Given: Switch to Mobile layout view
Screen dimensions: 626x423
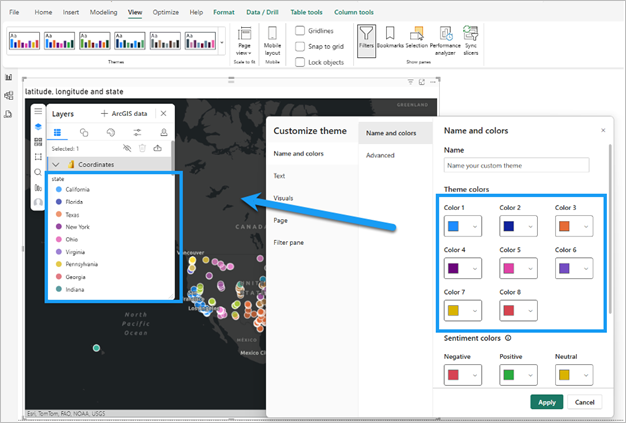Looking at the screenshot, I should pos(272,46).
